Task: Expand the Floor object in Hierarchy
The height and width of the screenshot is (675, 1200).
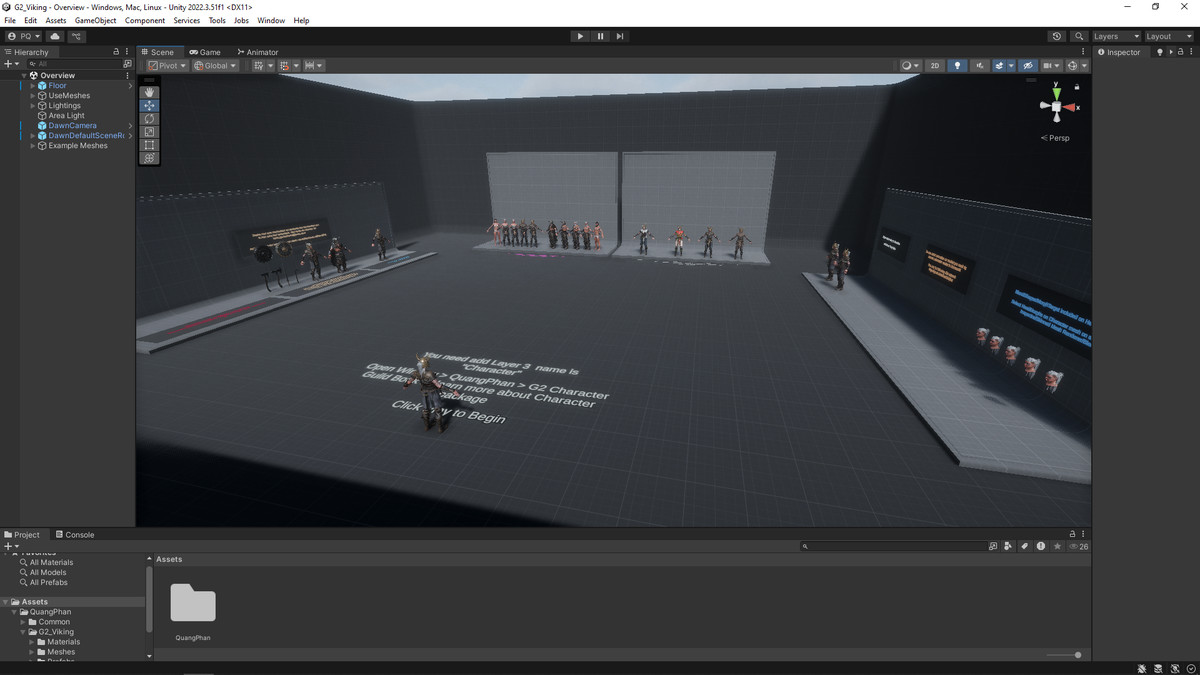Action: tap(33, 86)
